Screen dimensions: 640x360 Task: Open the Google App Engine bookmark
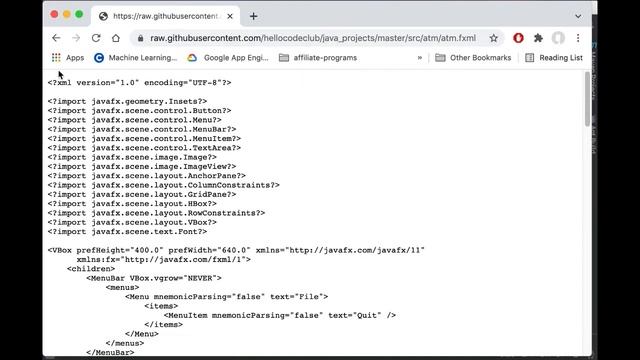tap(228, 58)
